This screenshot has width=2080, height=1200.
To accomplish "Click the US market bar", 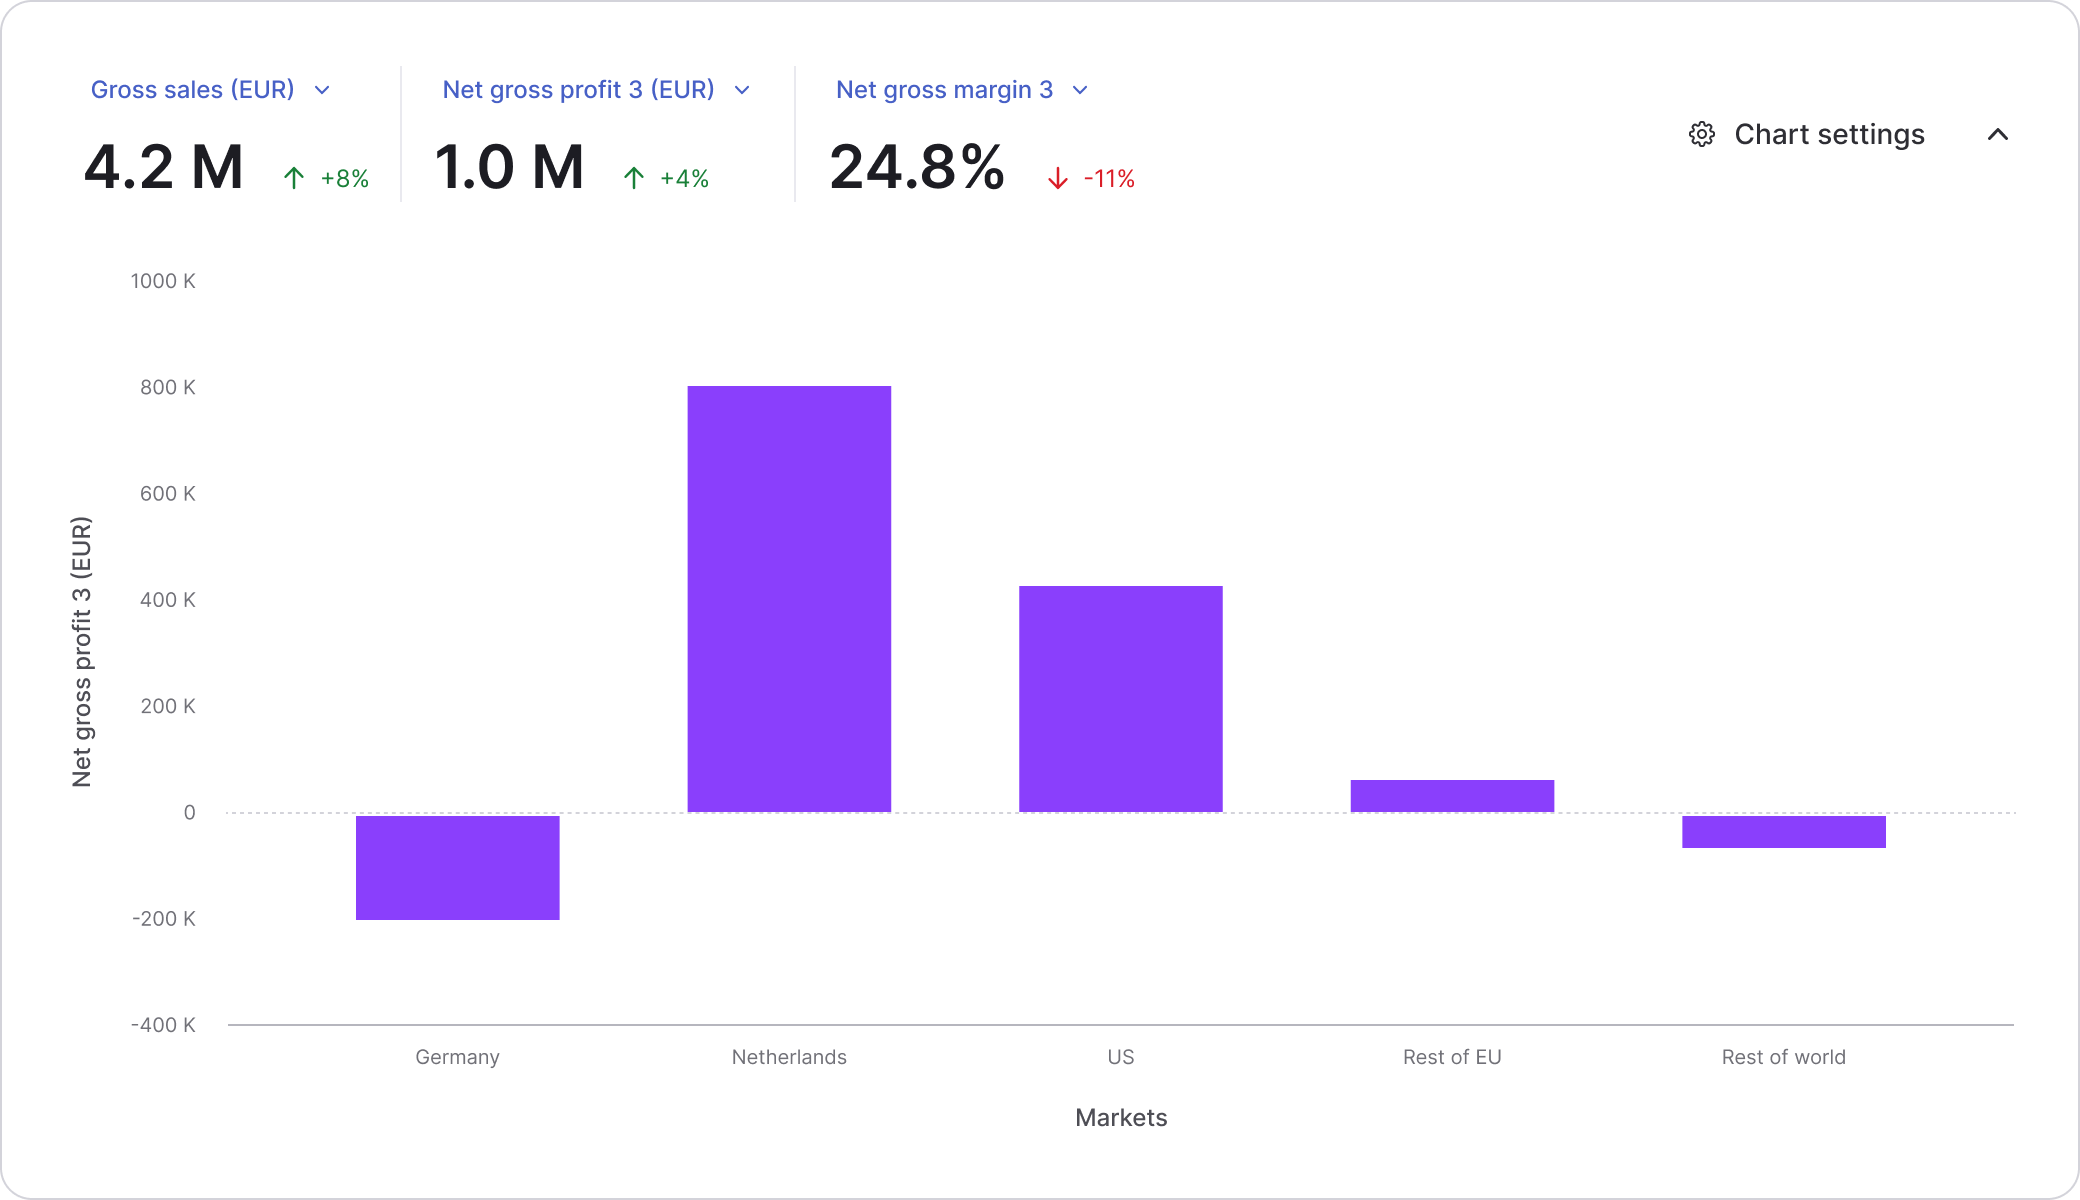I will click(1120, 698).
